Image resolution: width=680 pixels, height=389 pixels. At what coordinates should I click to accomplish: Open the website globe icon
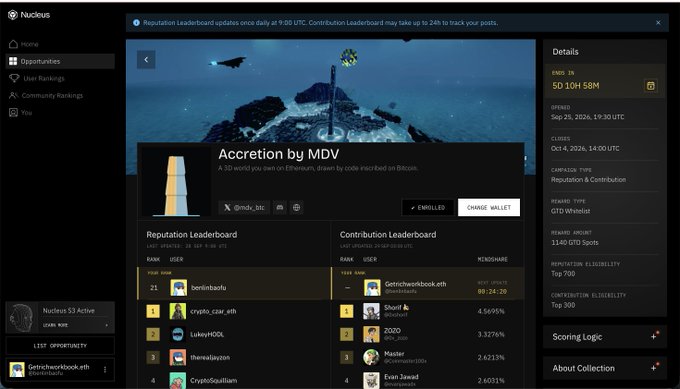coord(296,207)
